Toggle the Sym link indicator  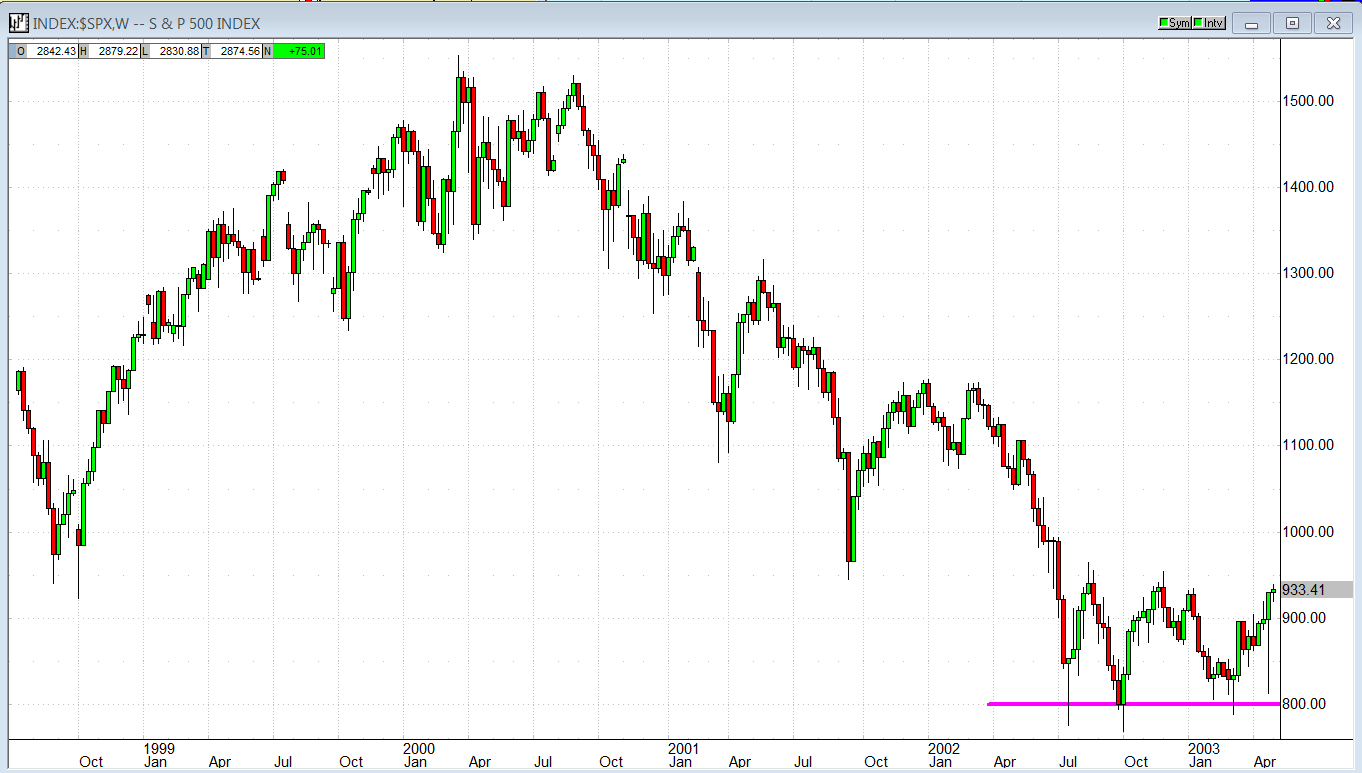1174,23
